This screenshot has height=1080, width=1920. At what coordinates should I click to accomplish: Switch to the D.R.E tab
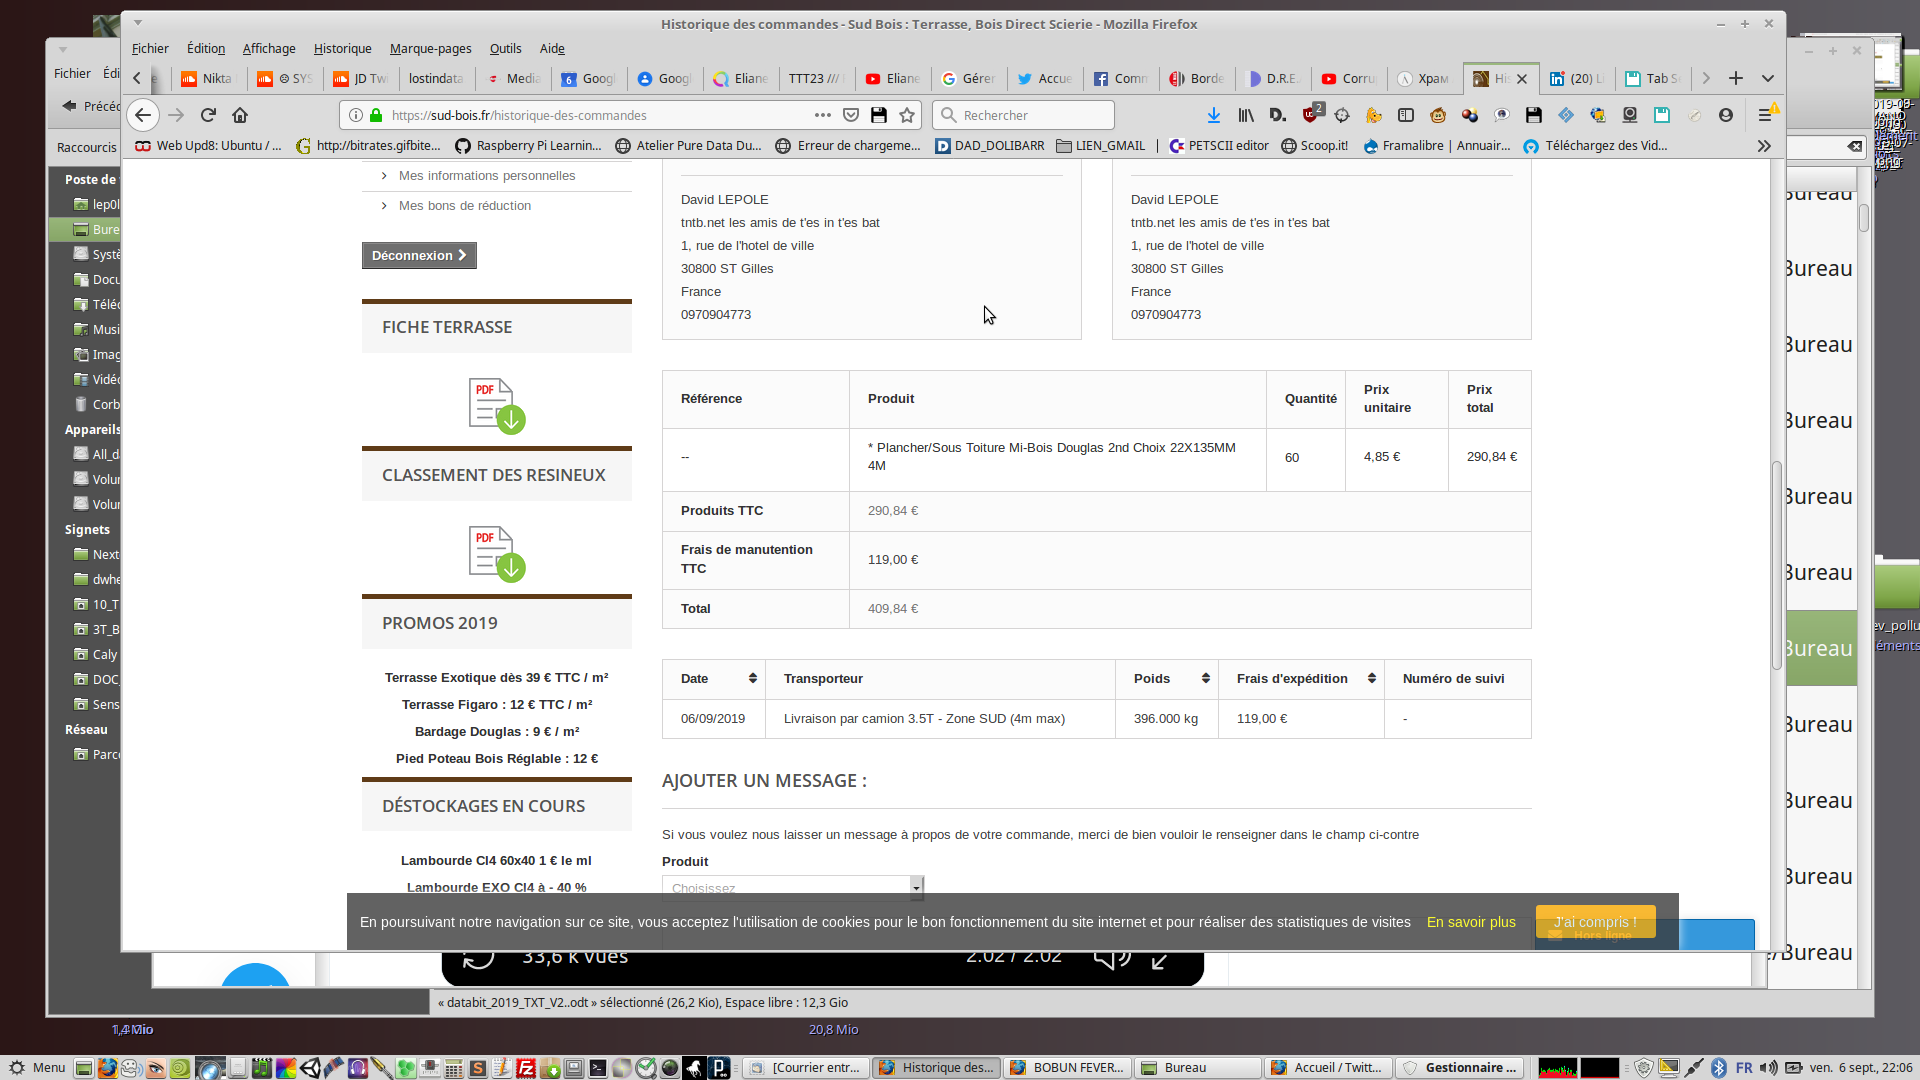[x=1272, y=78]
